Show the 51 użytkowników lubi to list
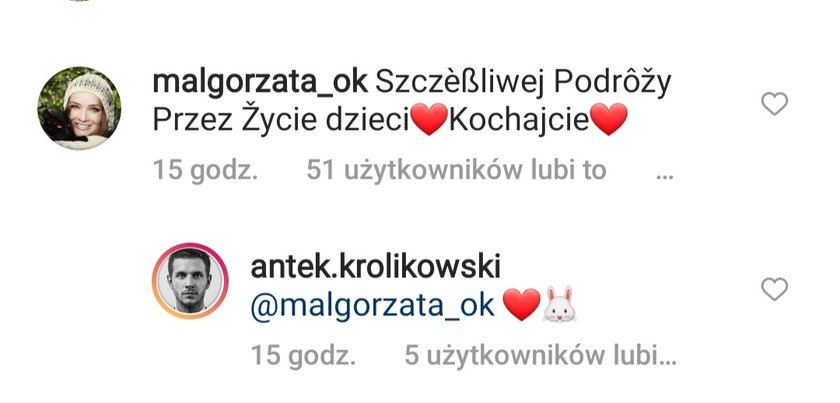840x403 pixels. point(456,170)
